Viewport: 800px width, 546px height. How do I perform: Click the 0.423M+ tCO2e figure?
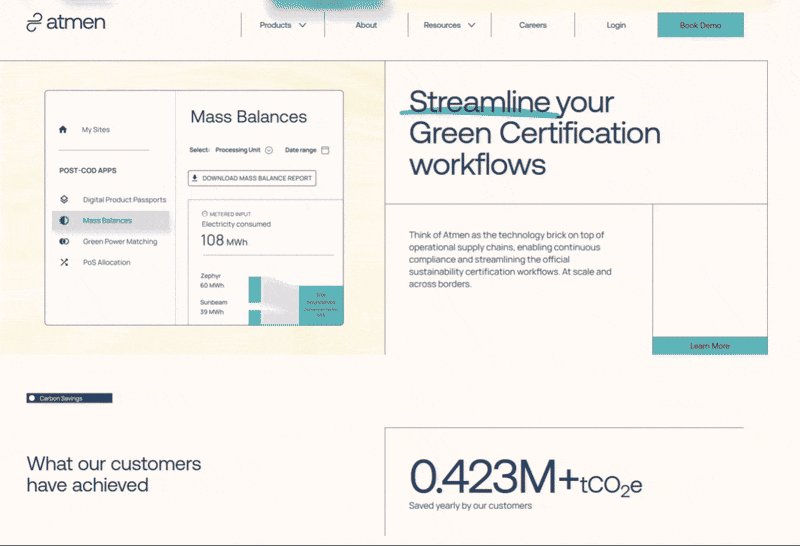pos(526,477)
